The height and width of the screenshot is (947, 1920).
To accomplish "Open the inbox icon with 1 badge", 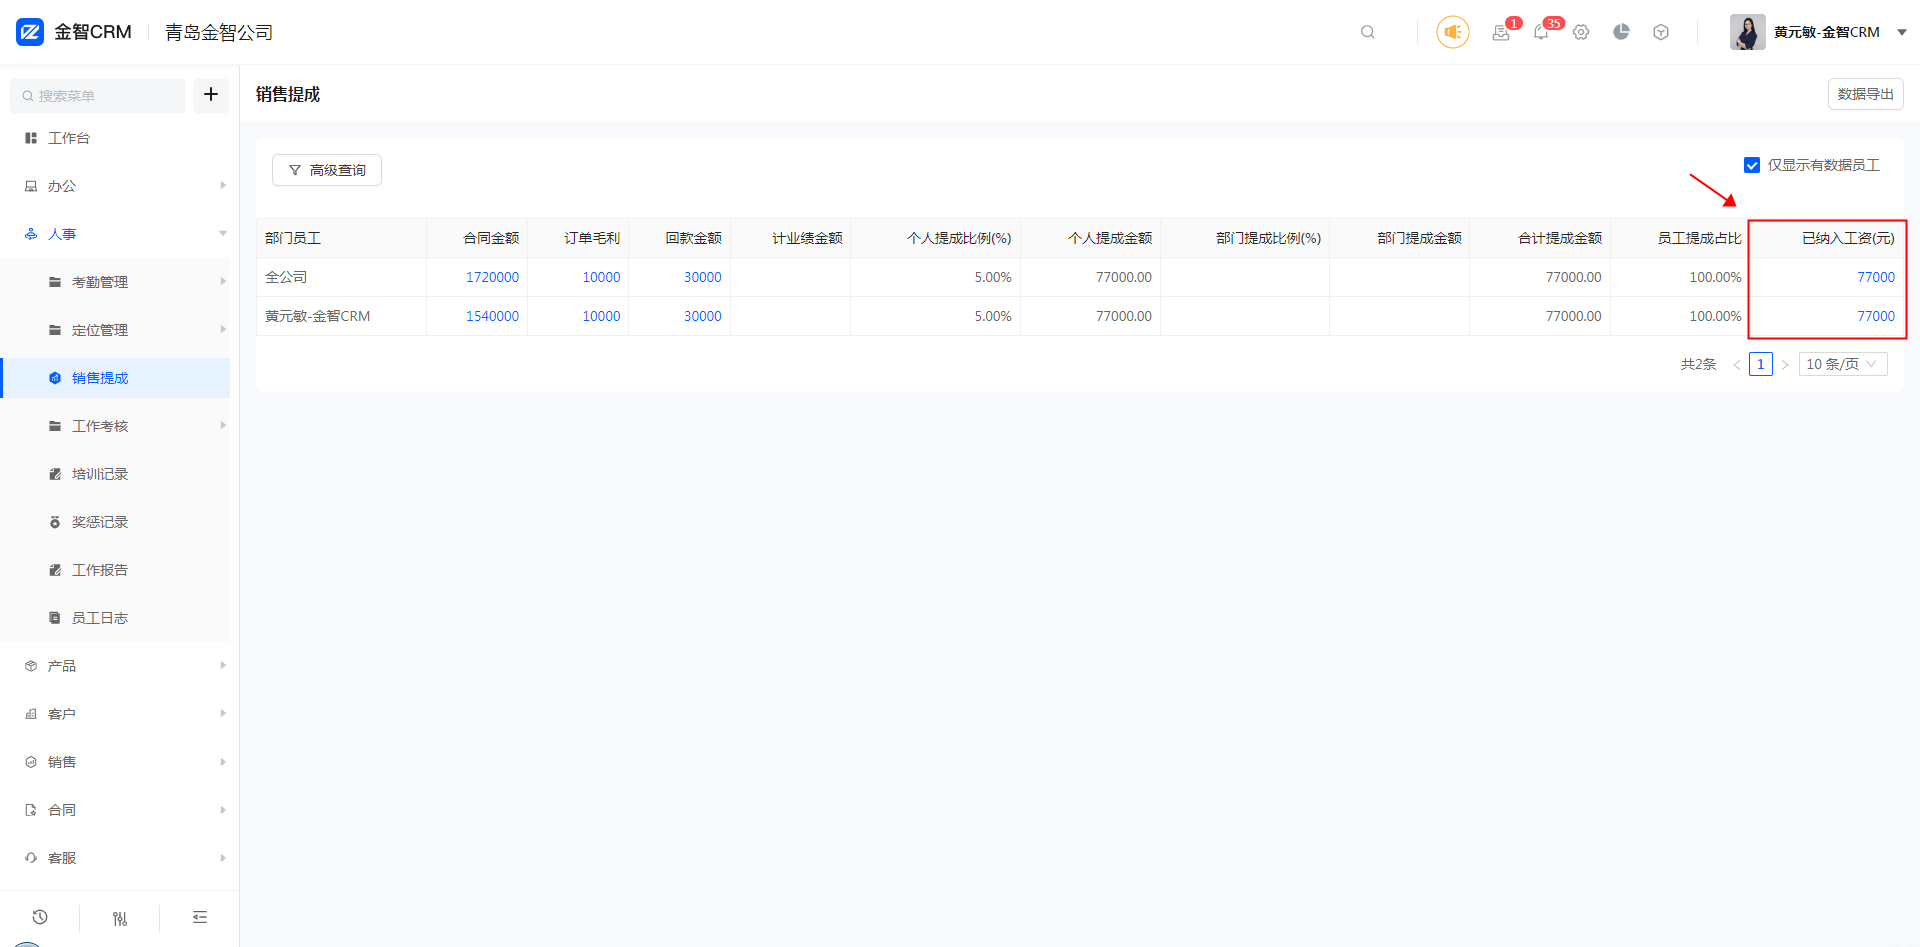I will tap(1500, 32).
